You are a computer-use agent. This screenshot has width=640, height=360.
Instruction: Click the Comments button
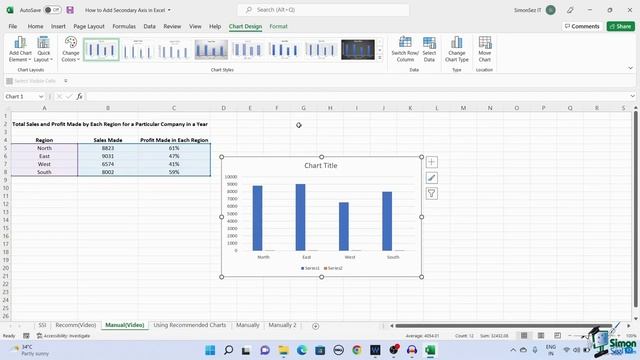[582, 26]
